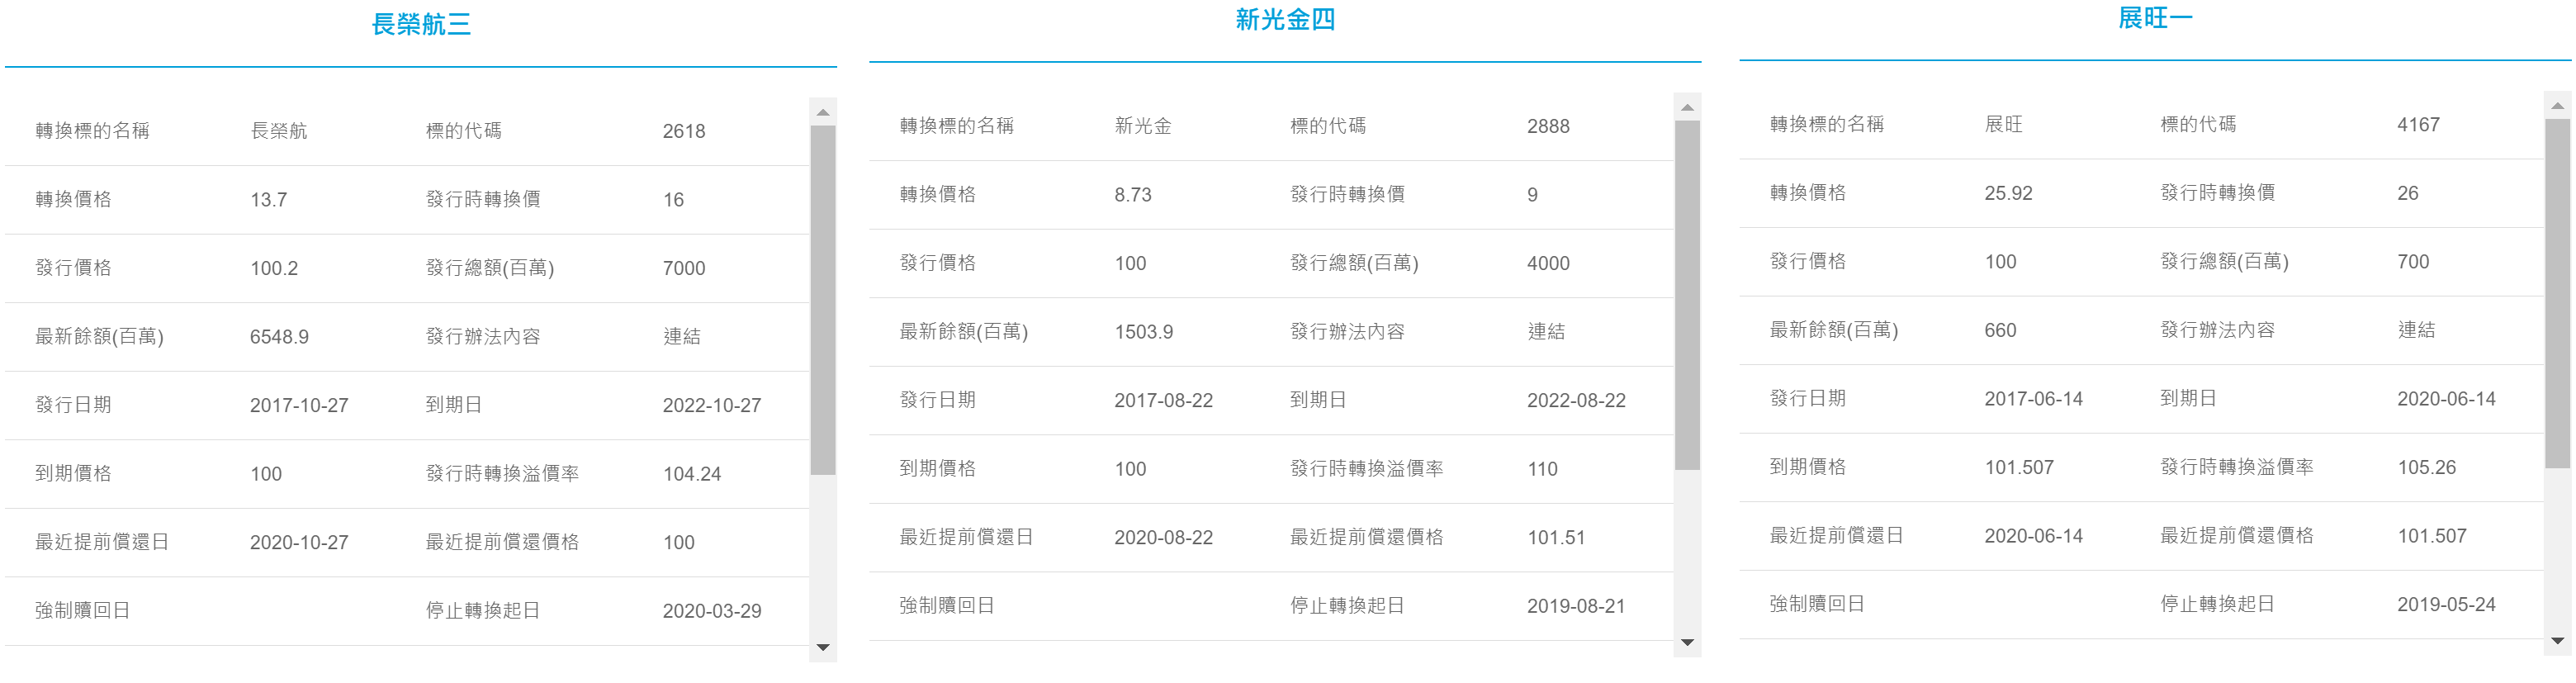Image resolution: width=2576 pixels, height=683 pixels.
Task: Click scroll-up arrow in 新光金四 panel
Action: click(1687, 107)
